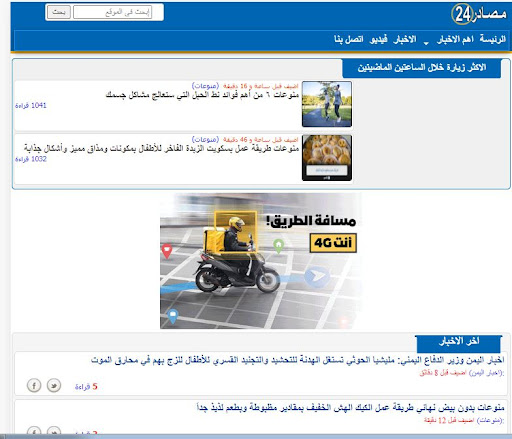Open the eggless cake recipe article headline
Image resolution: width=512 pixels, height=439 pixels.
pos(350,407)
